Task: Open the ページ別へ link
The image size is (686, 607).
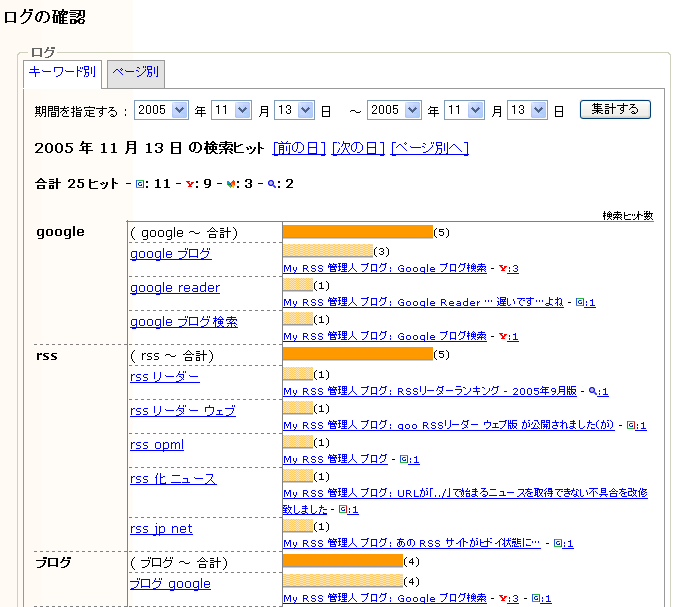Action: (x=430, y=148)
